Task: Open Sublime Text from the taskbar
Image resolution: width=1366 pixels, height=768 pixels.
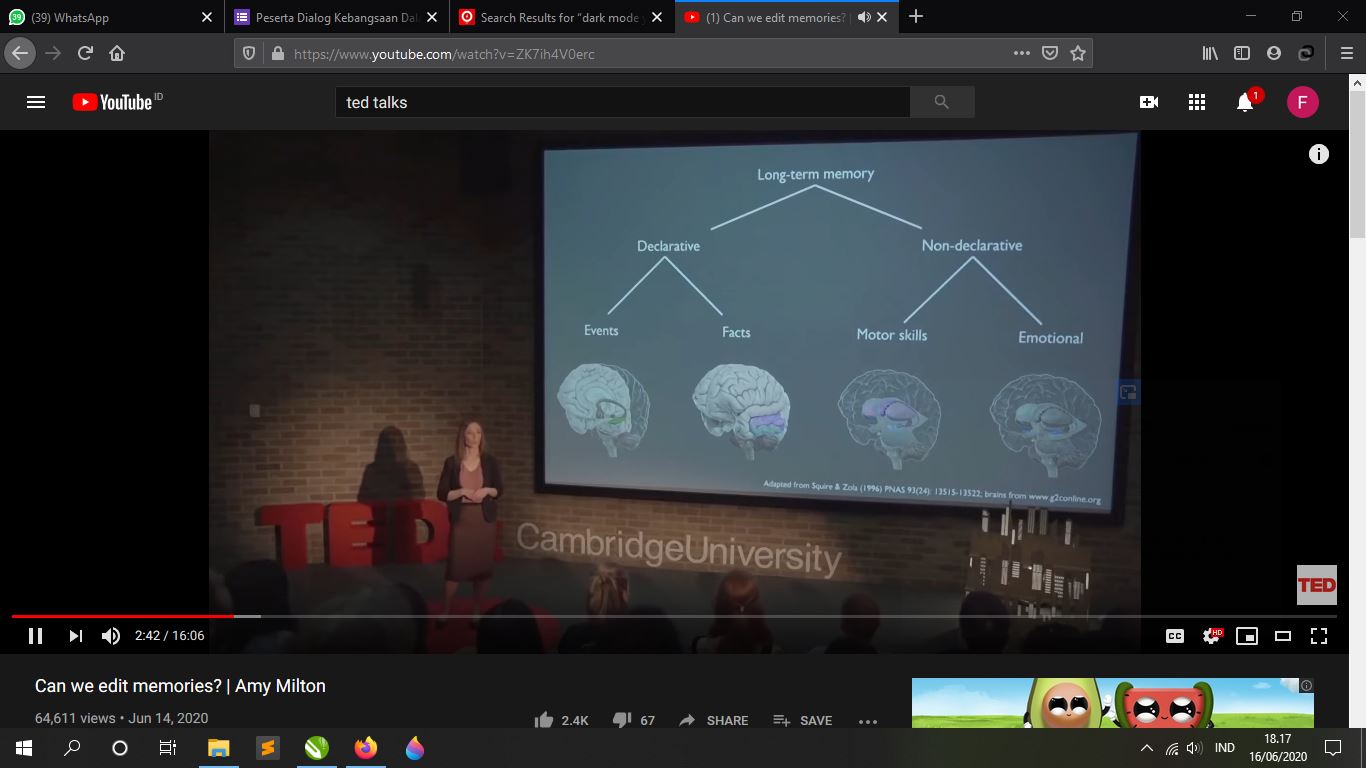Action: tap(267, 748)
